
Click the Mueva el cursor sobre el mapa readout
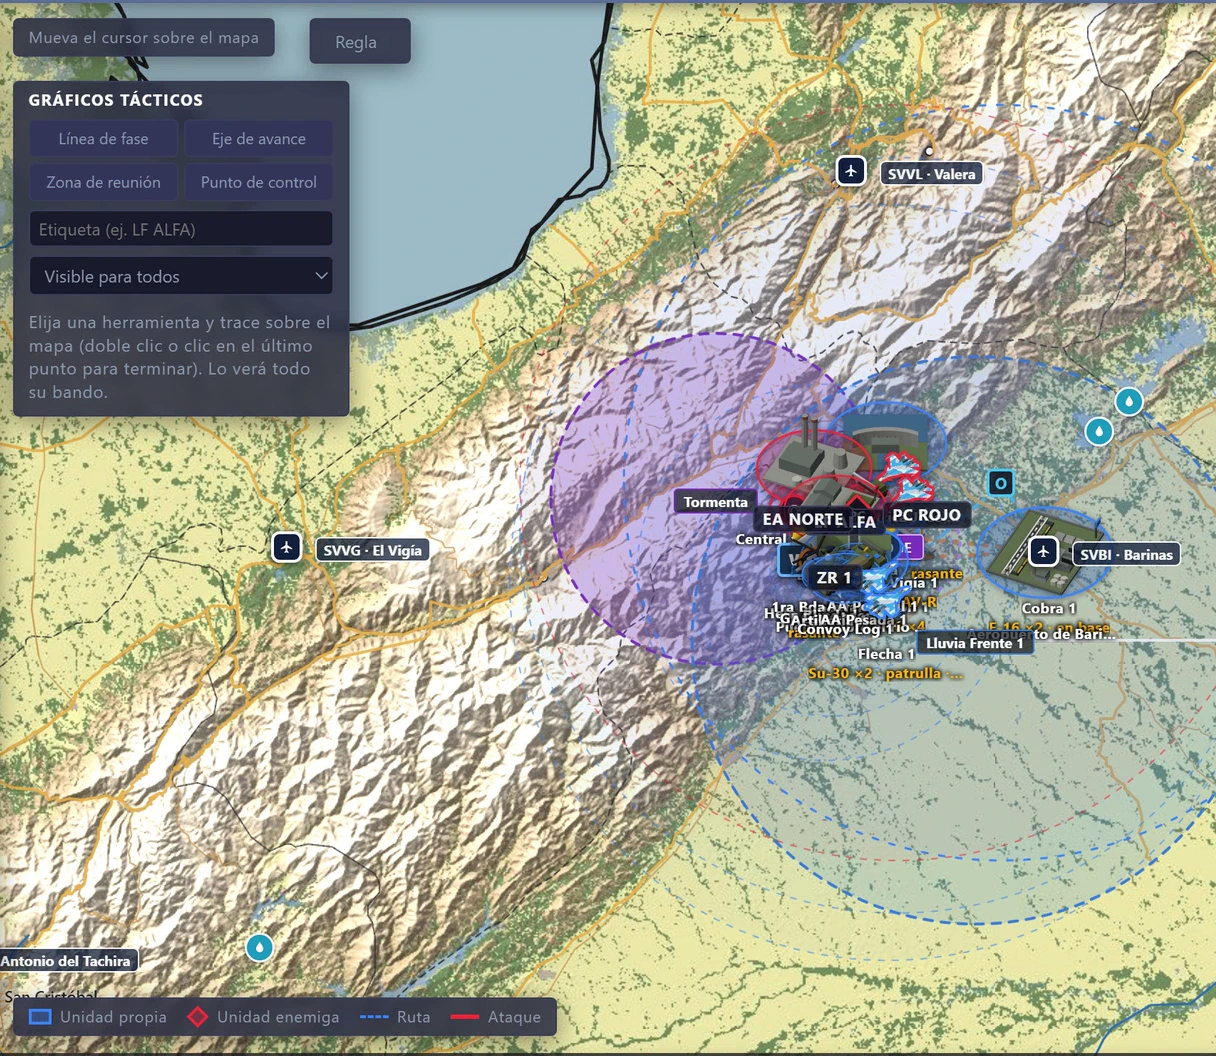tap(144, 37)
